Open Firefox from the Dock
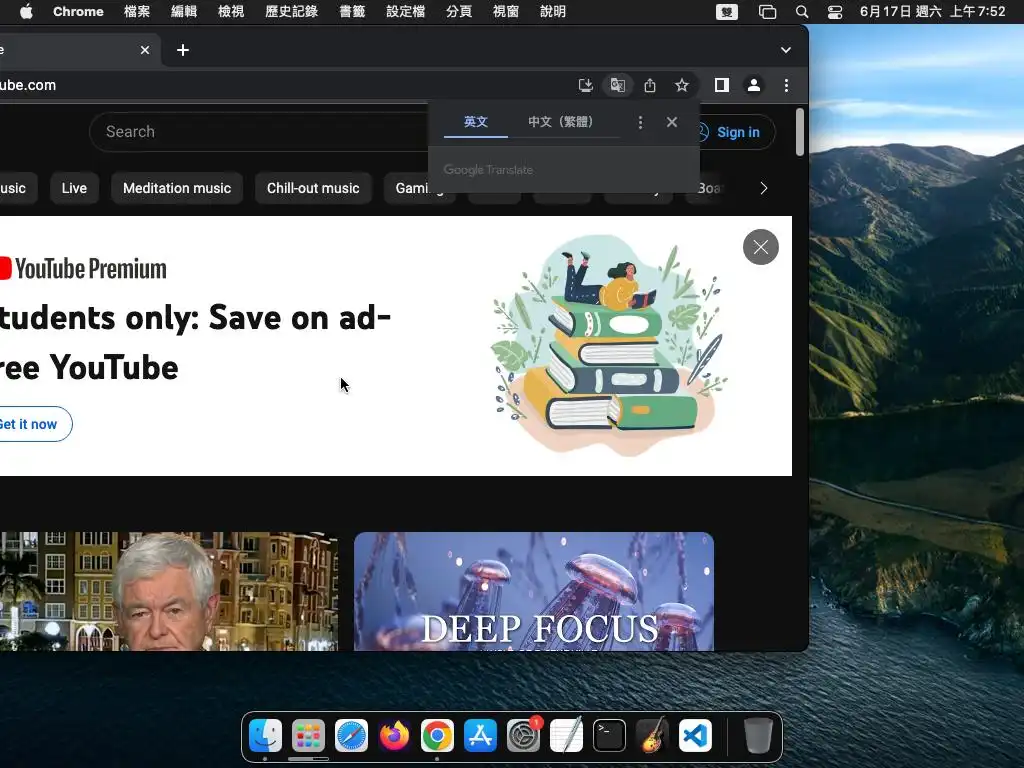 394,736
